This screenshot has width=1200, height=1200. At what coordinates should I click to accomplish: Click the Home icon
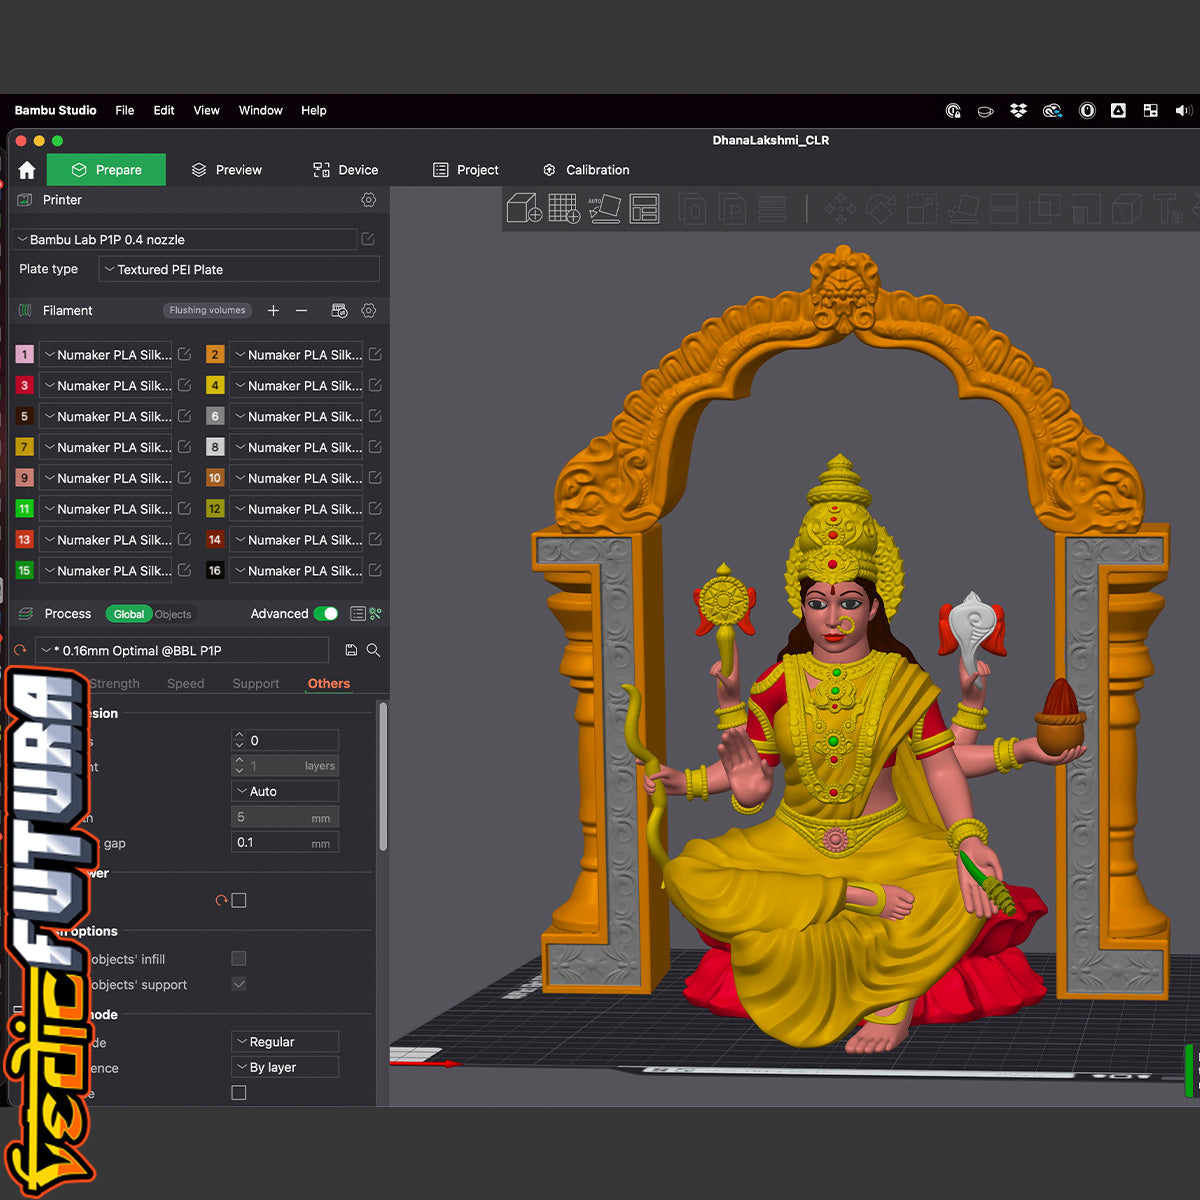27,170
